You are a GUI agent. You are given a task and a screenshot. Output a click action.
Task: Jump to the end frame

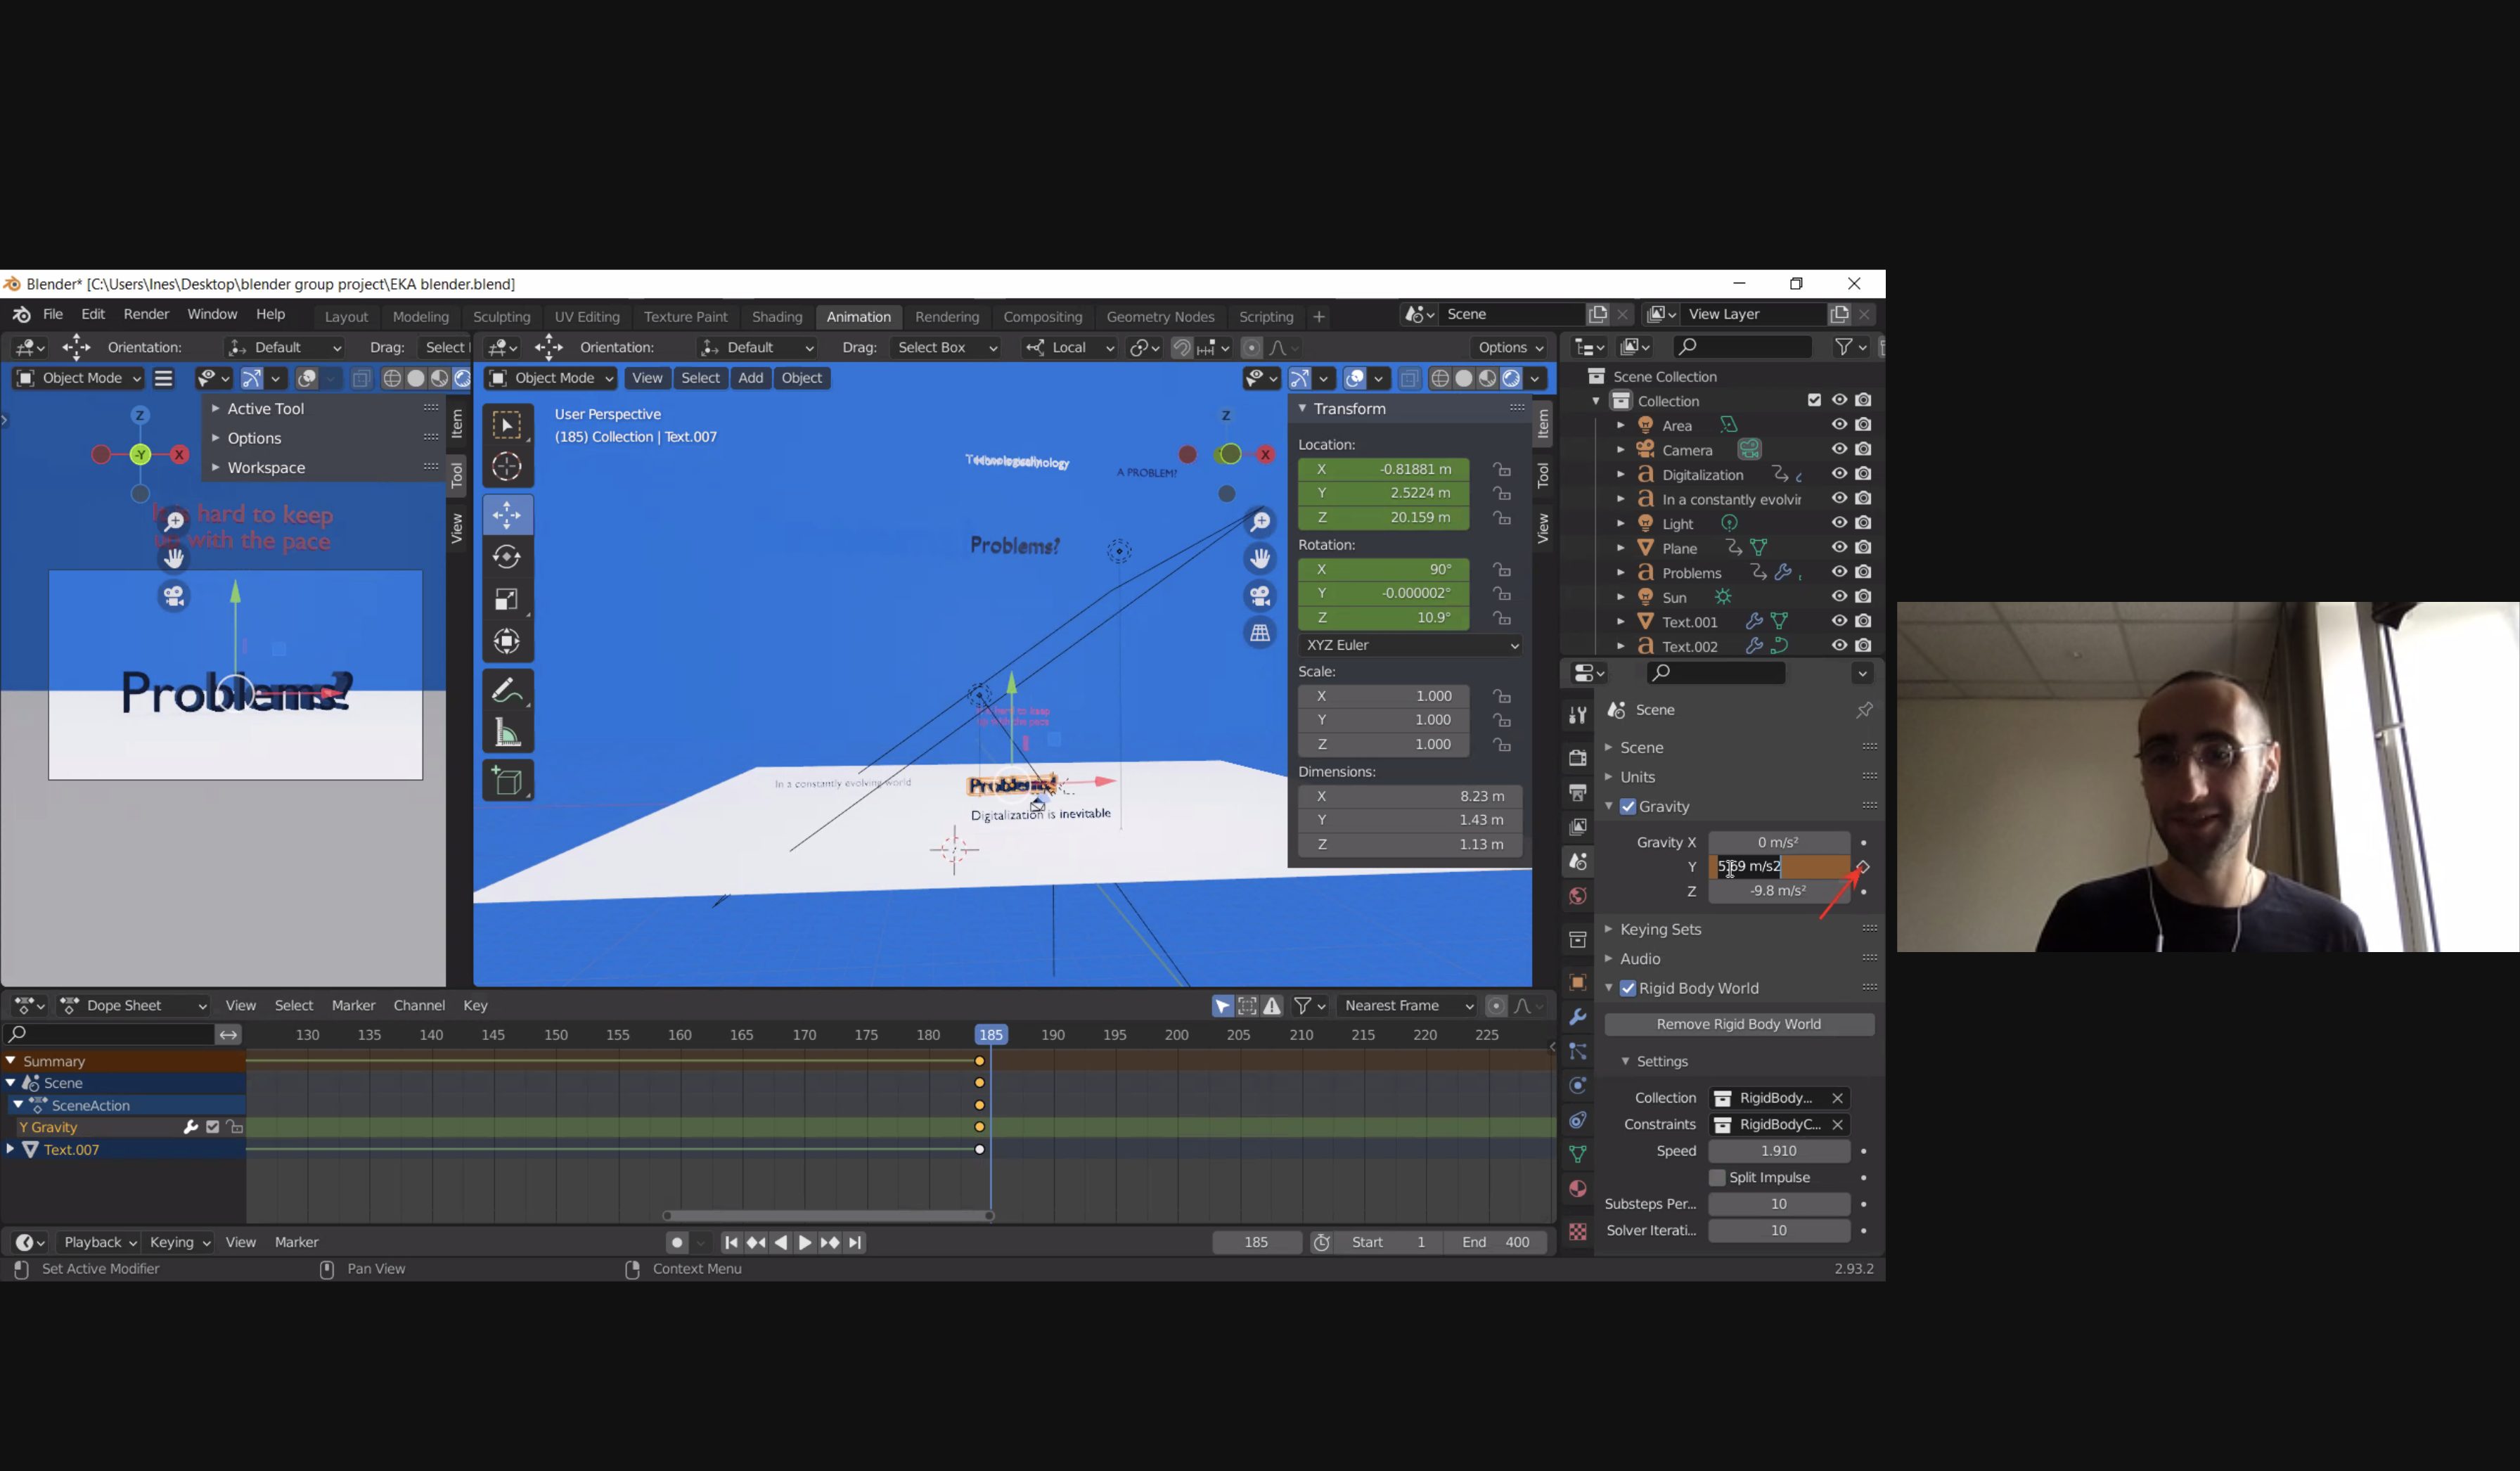click(855, 1243)
